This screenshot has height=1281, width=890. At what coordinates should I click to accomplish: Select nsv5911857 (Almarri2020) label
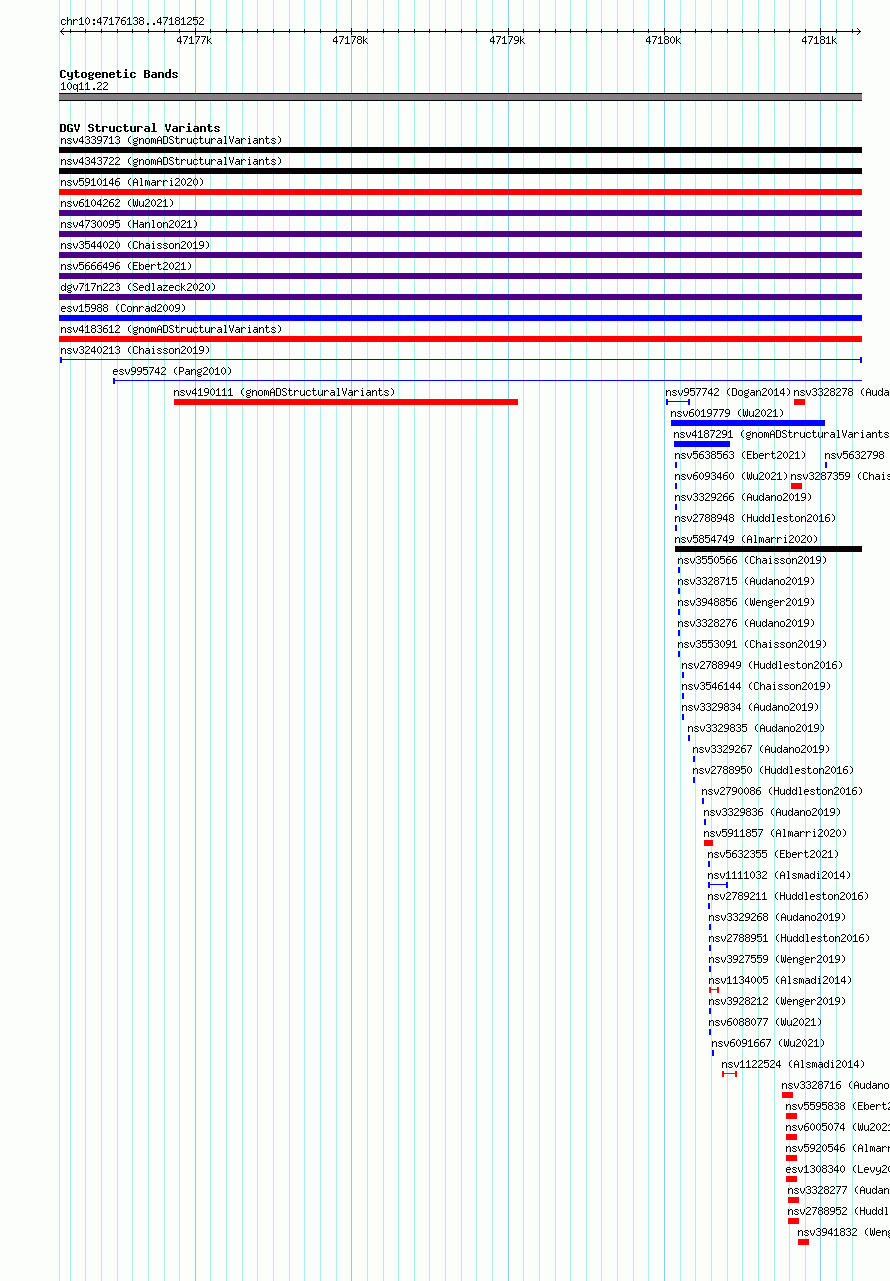(775, 833)
